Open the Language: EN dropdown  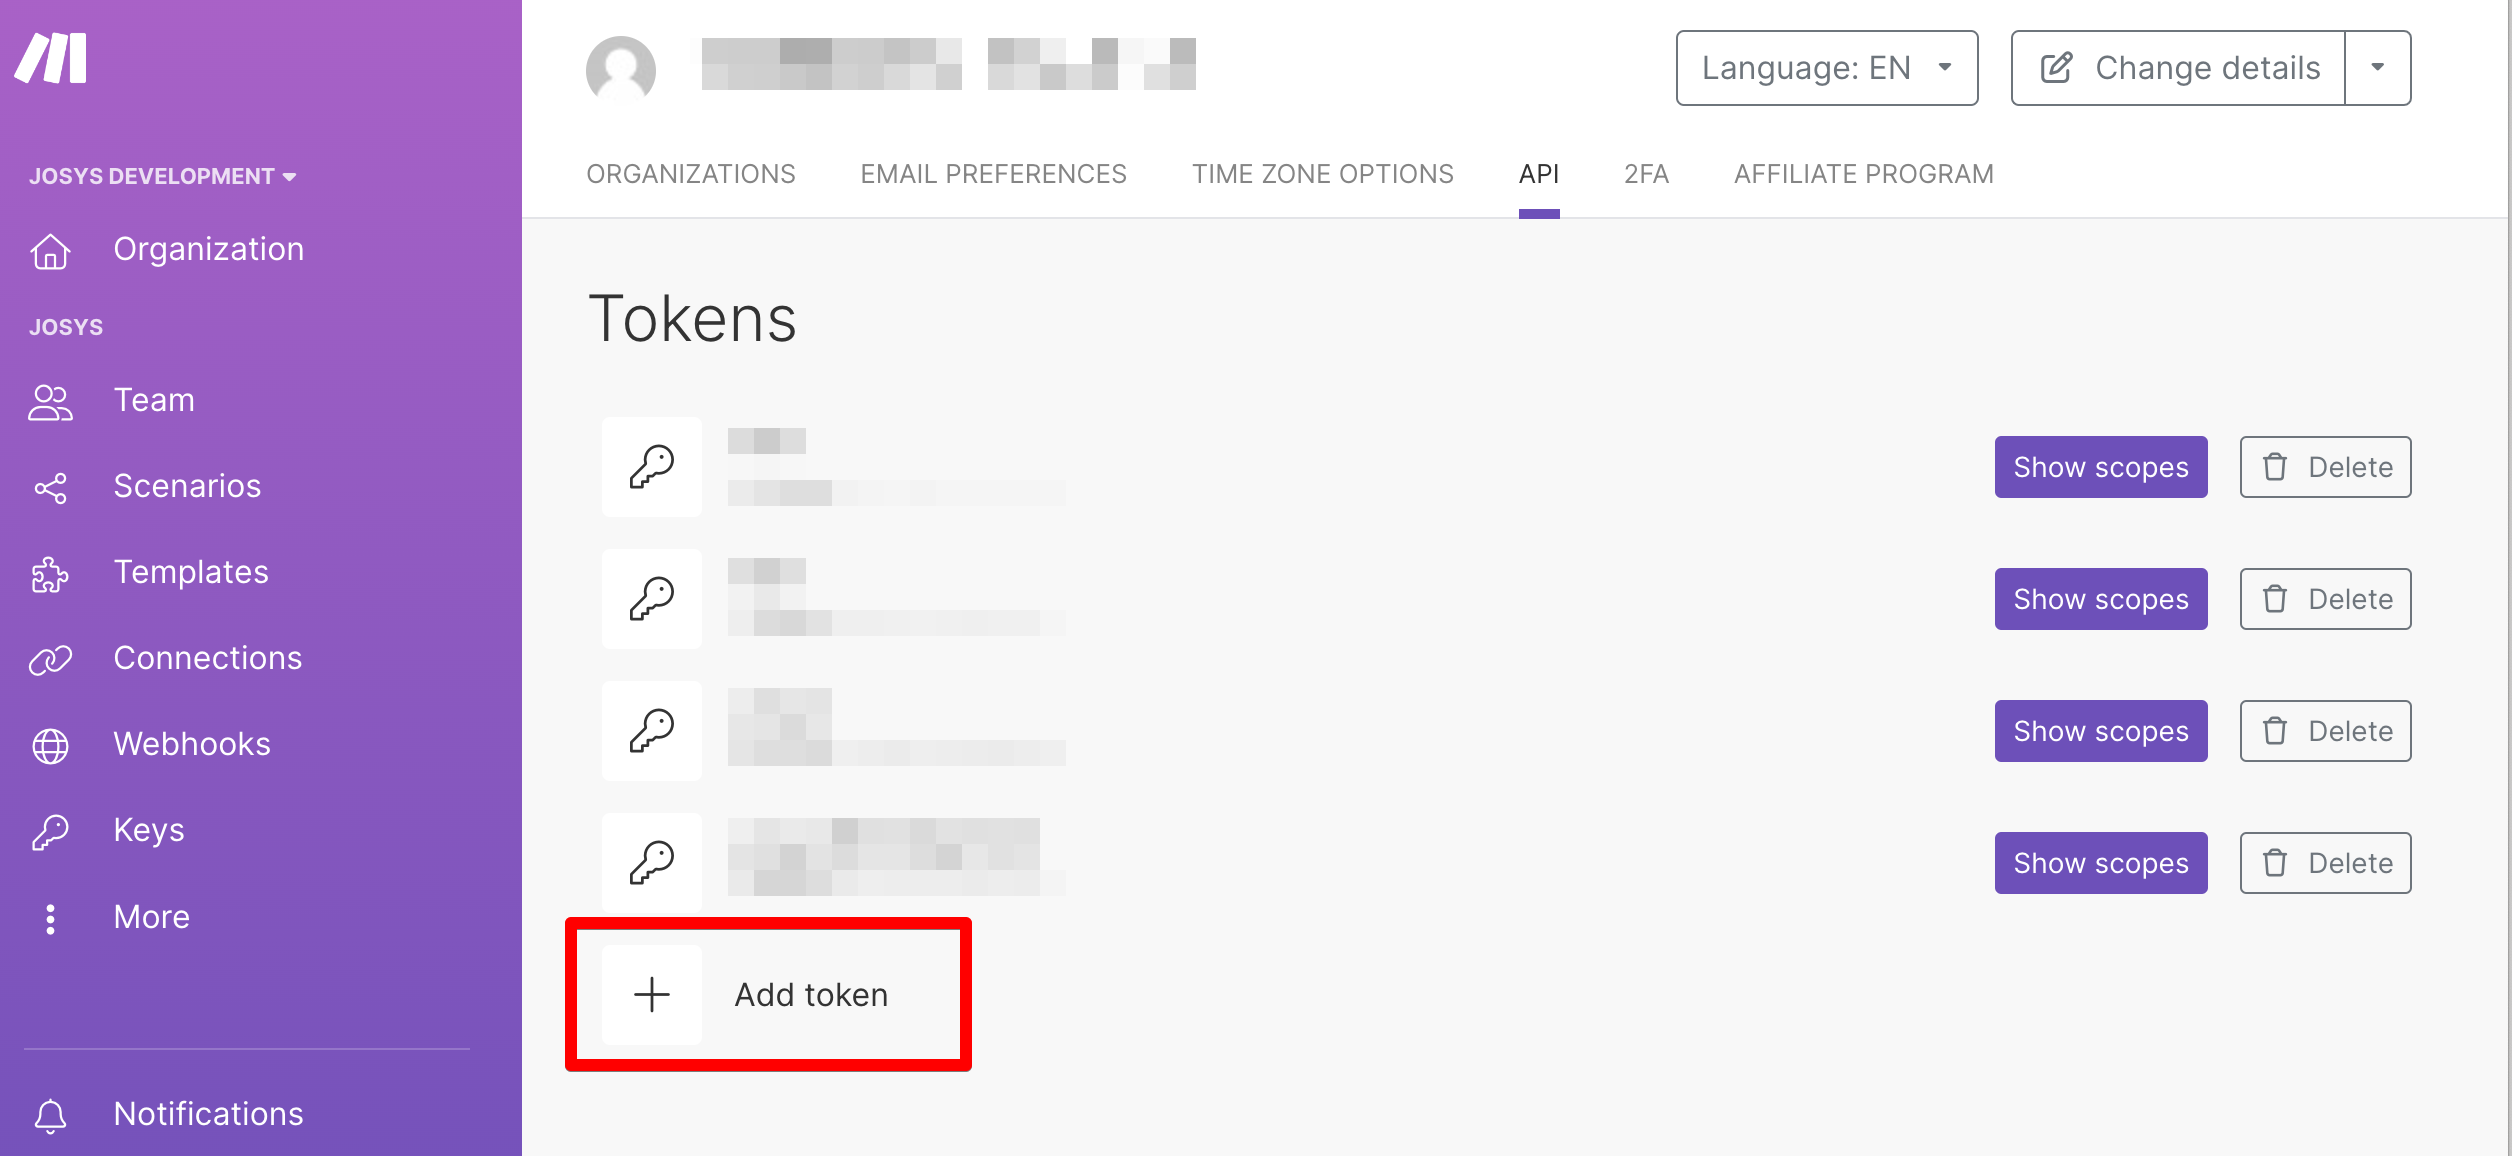click(x=1826, y=68)
